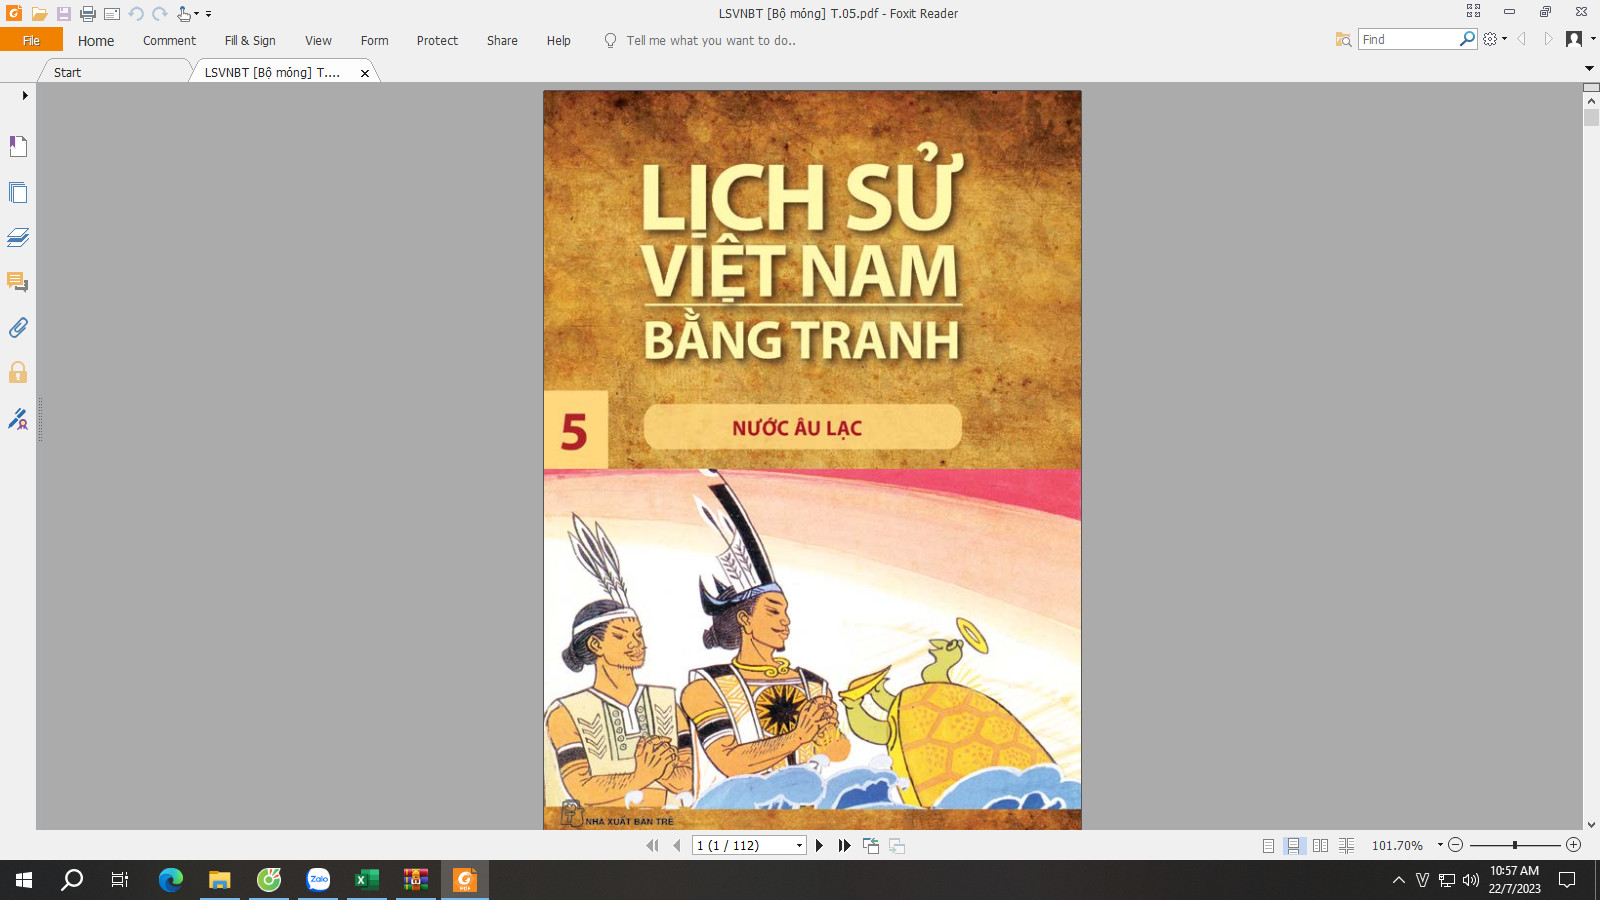Open the Security lock panel
Screen dimensions: 1600x900
[18, 373]
